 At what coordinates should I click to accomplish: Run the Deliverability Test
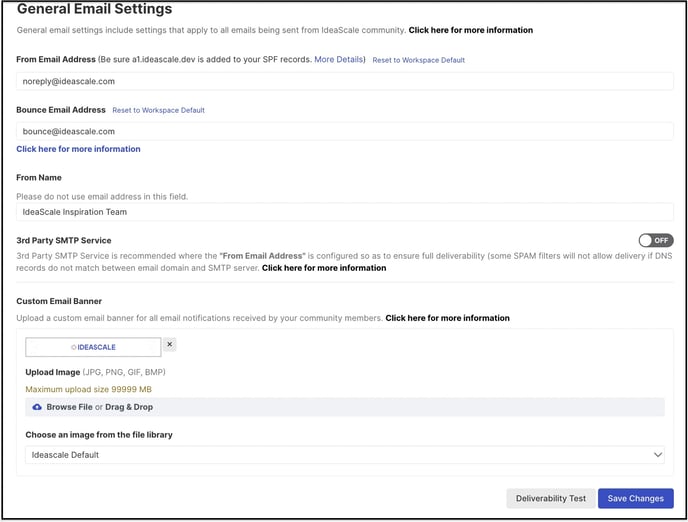[551, 498]
